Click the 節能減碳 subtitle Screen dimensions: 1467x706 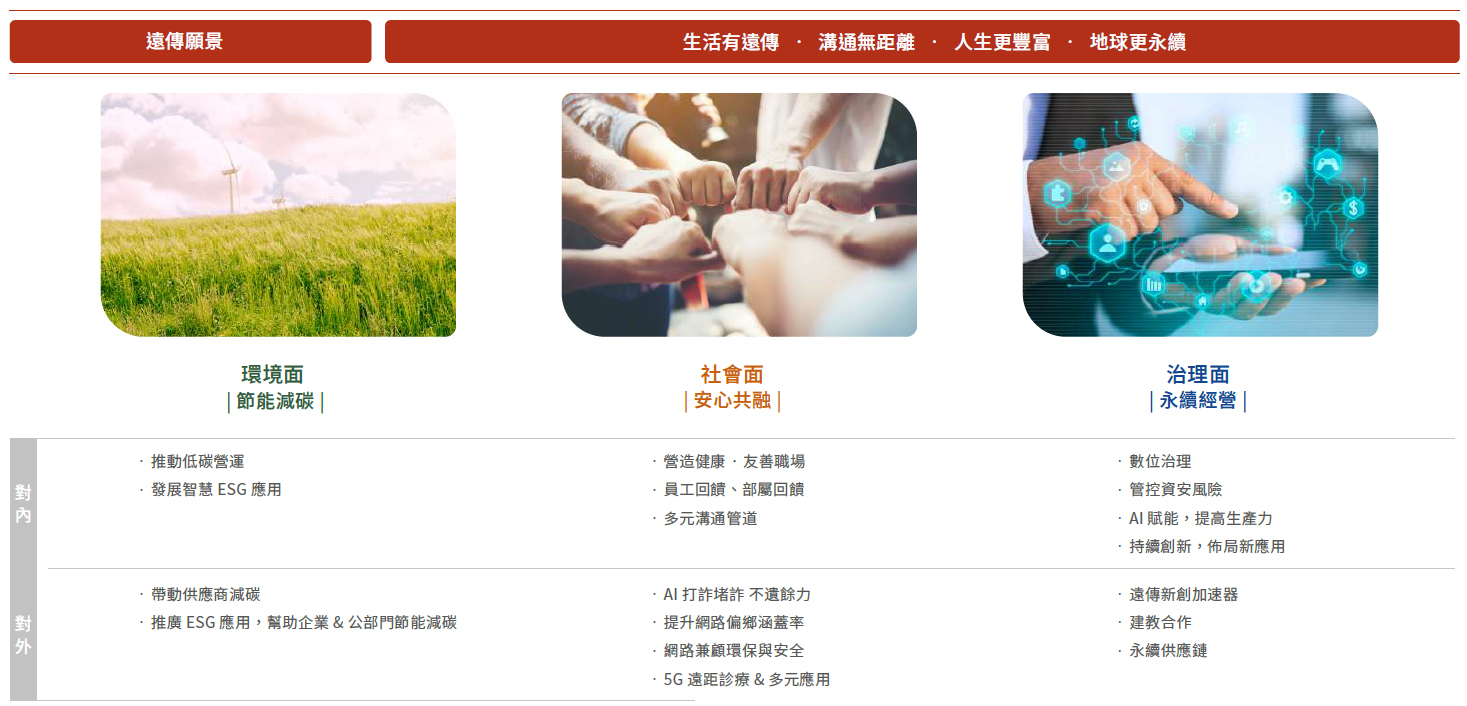tap(275, 402)
